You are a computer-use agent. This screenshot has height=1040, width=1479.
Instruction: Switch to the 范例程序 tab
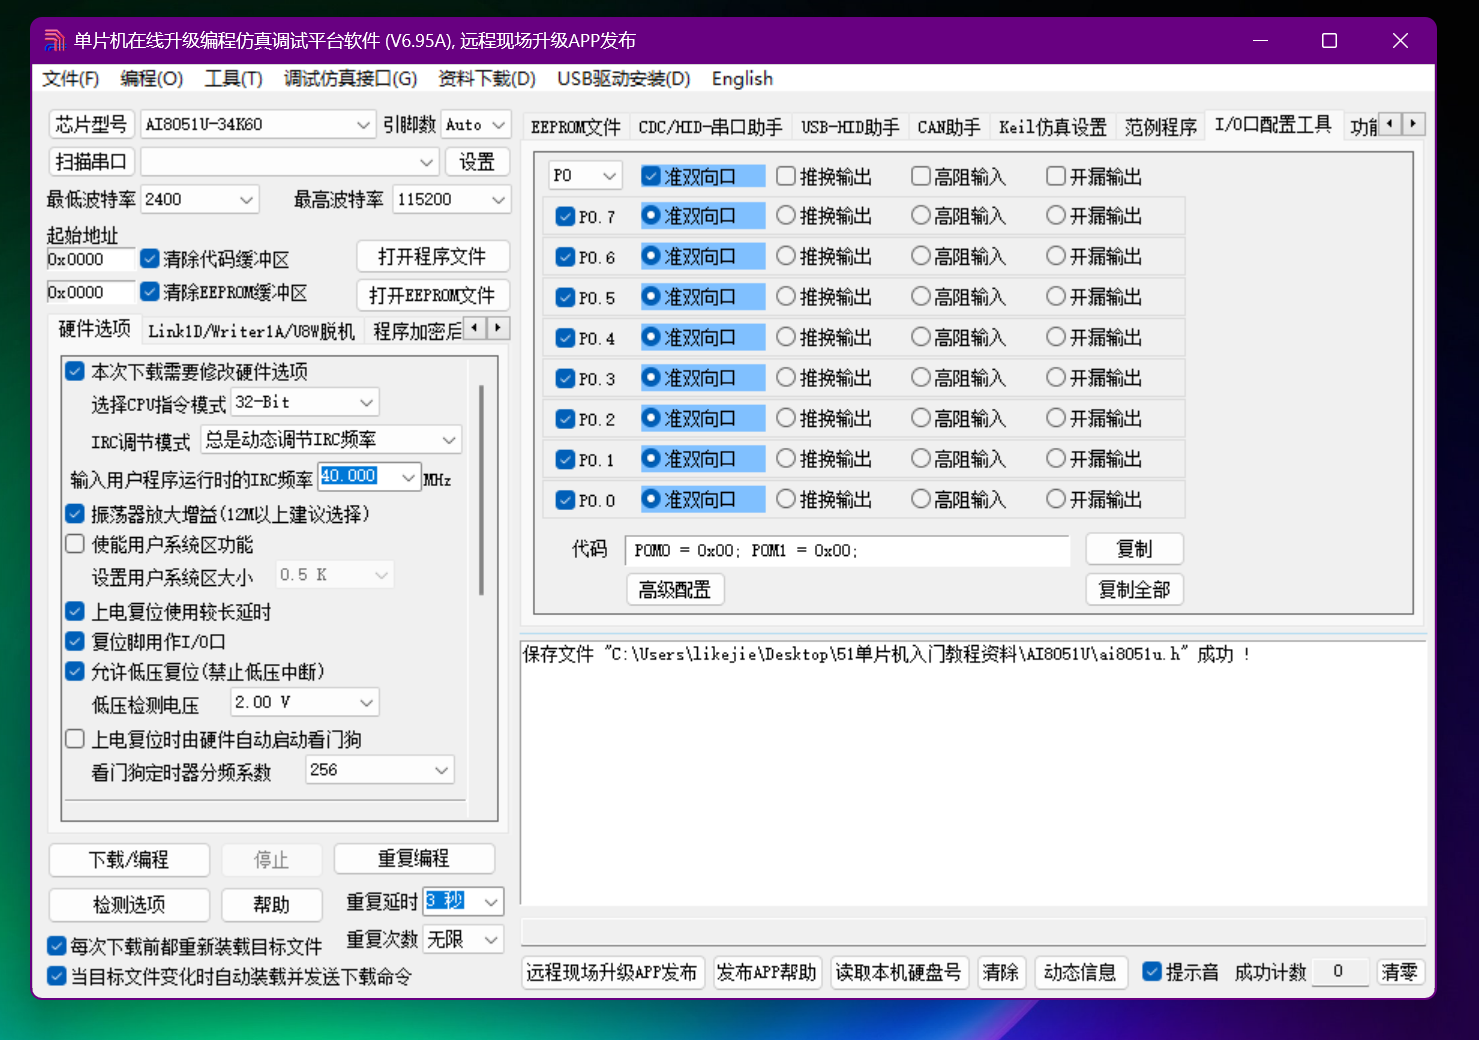point(1160,127)
